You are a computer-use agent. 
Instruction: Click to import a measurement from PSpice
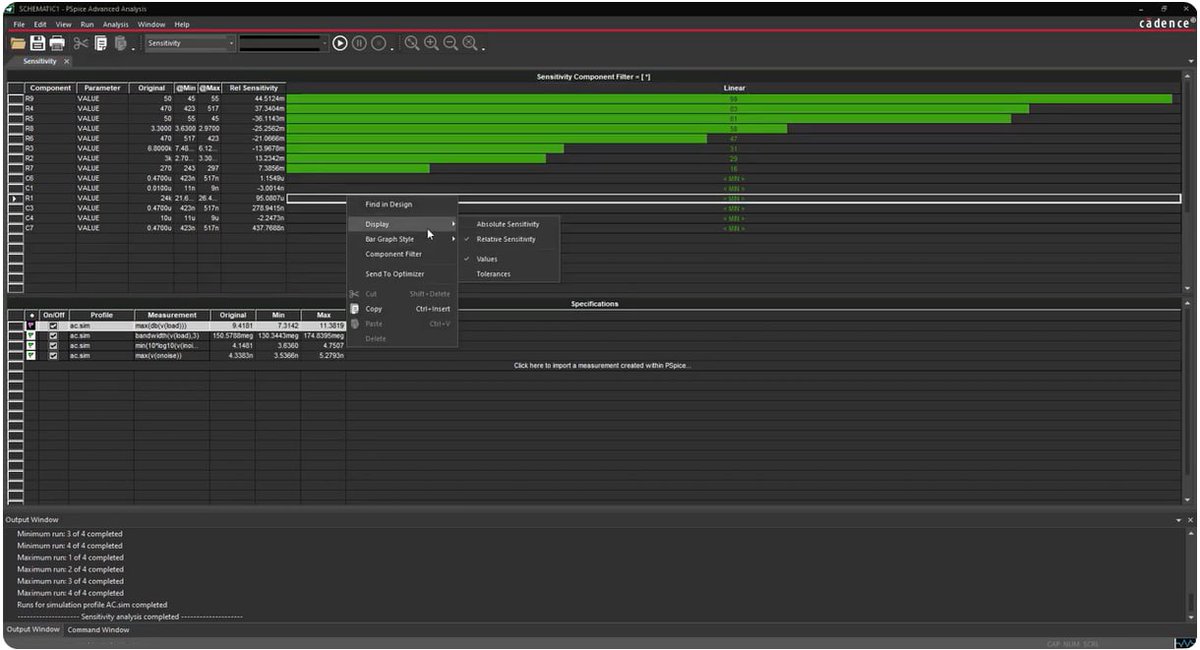point(602,365)
